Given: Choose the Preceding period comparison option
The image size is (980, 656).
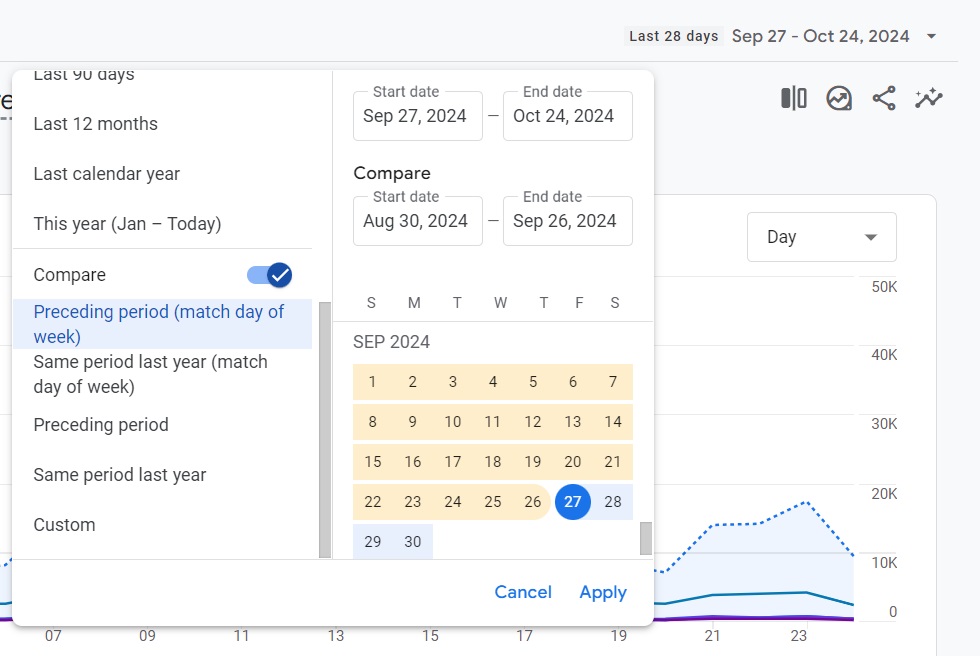Looking at the screenshot, I should point(100,425).
